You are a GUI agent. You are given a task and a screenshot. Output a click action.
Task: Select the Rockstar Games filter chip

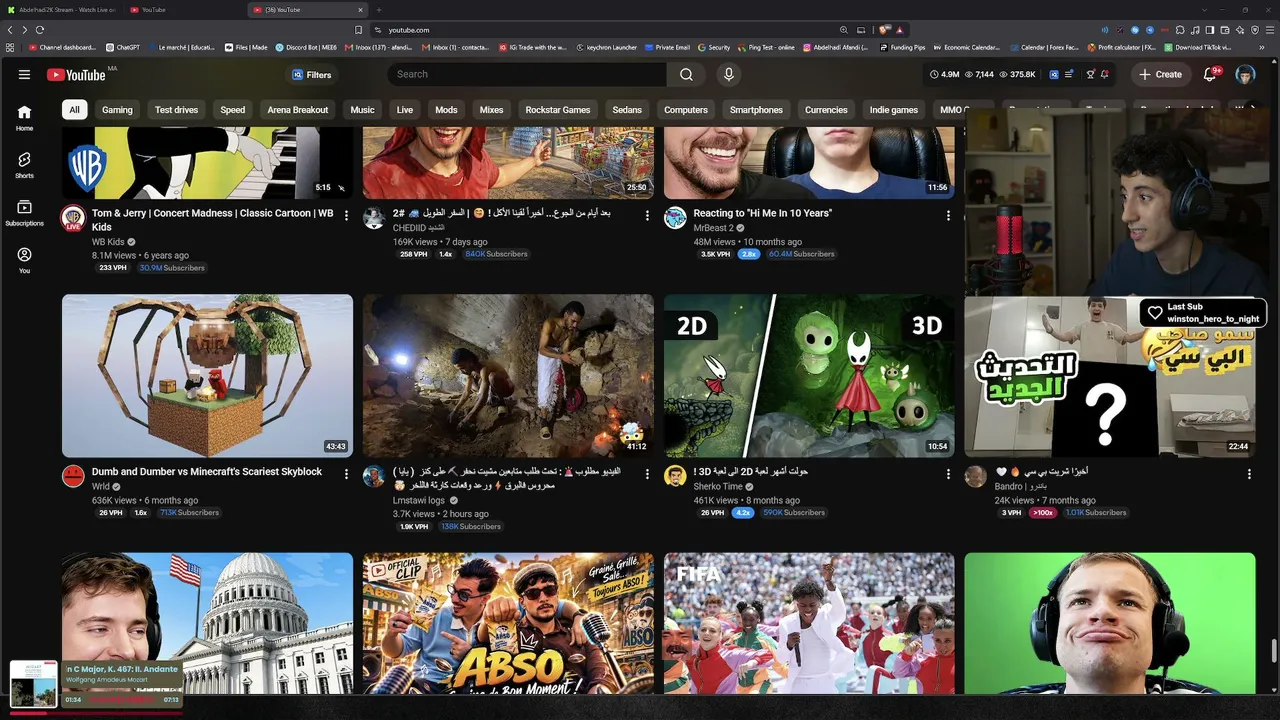(558, 110)
